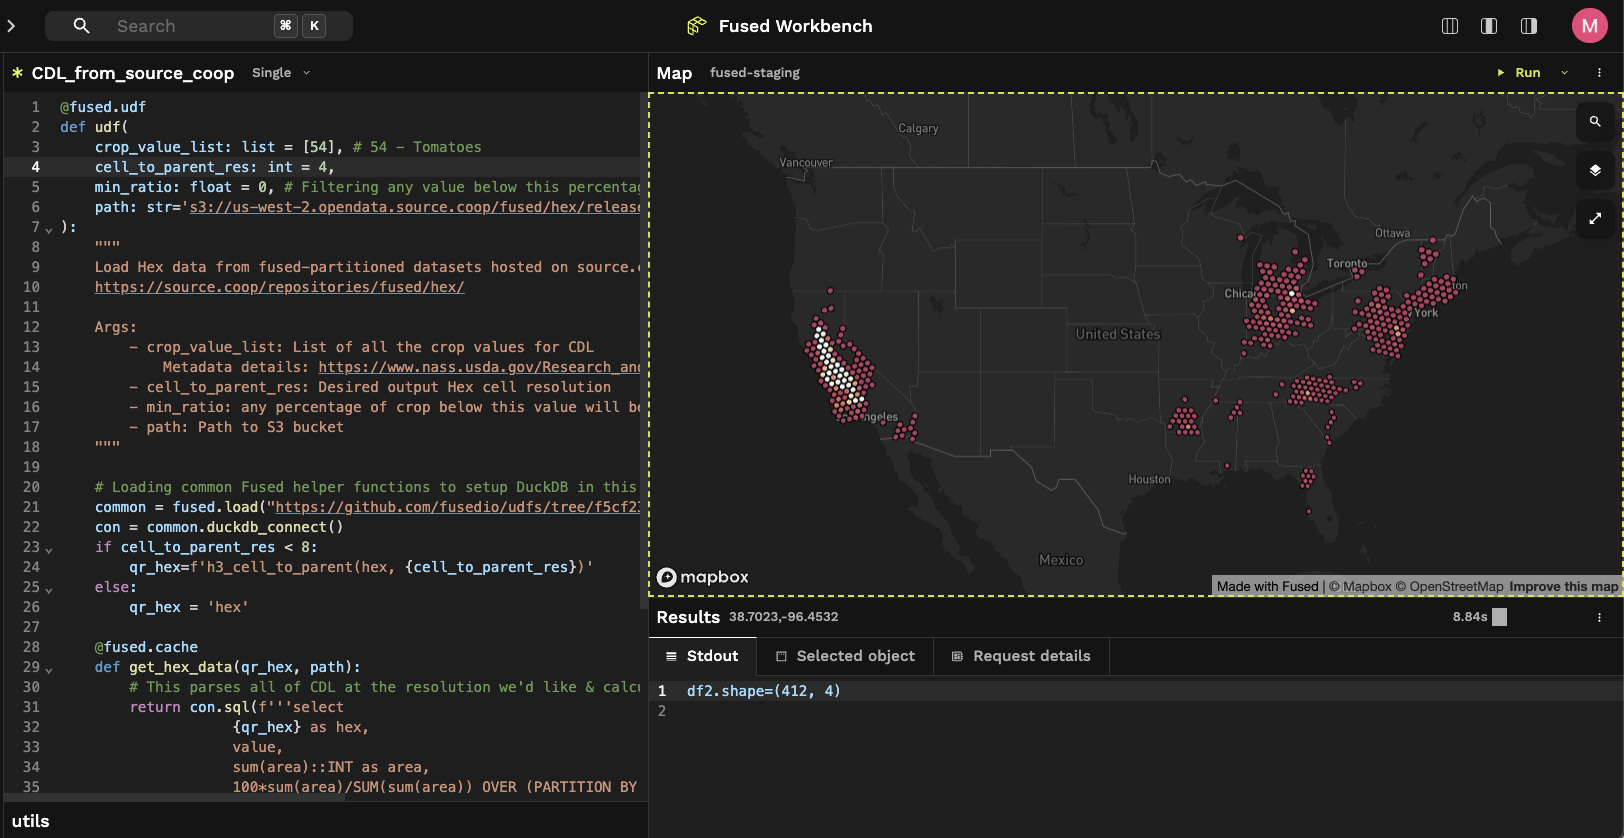The image size is (1624, 838).
Task: Open the Search input field
Action: point(199,26)
